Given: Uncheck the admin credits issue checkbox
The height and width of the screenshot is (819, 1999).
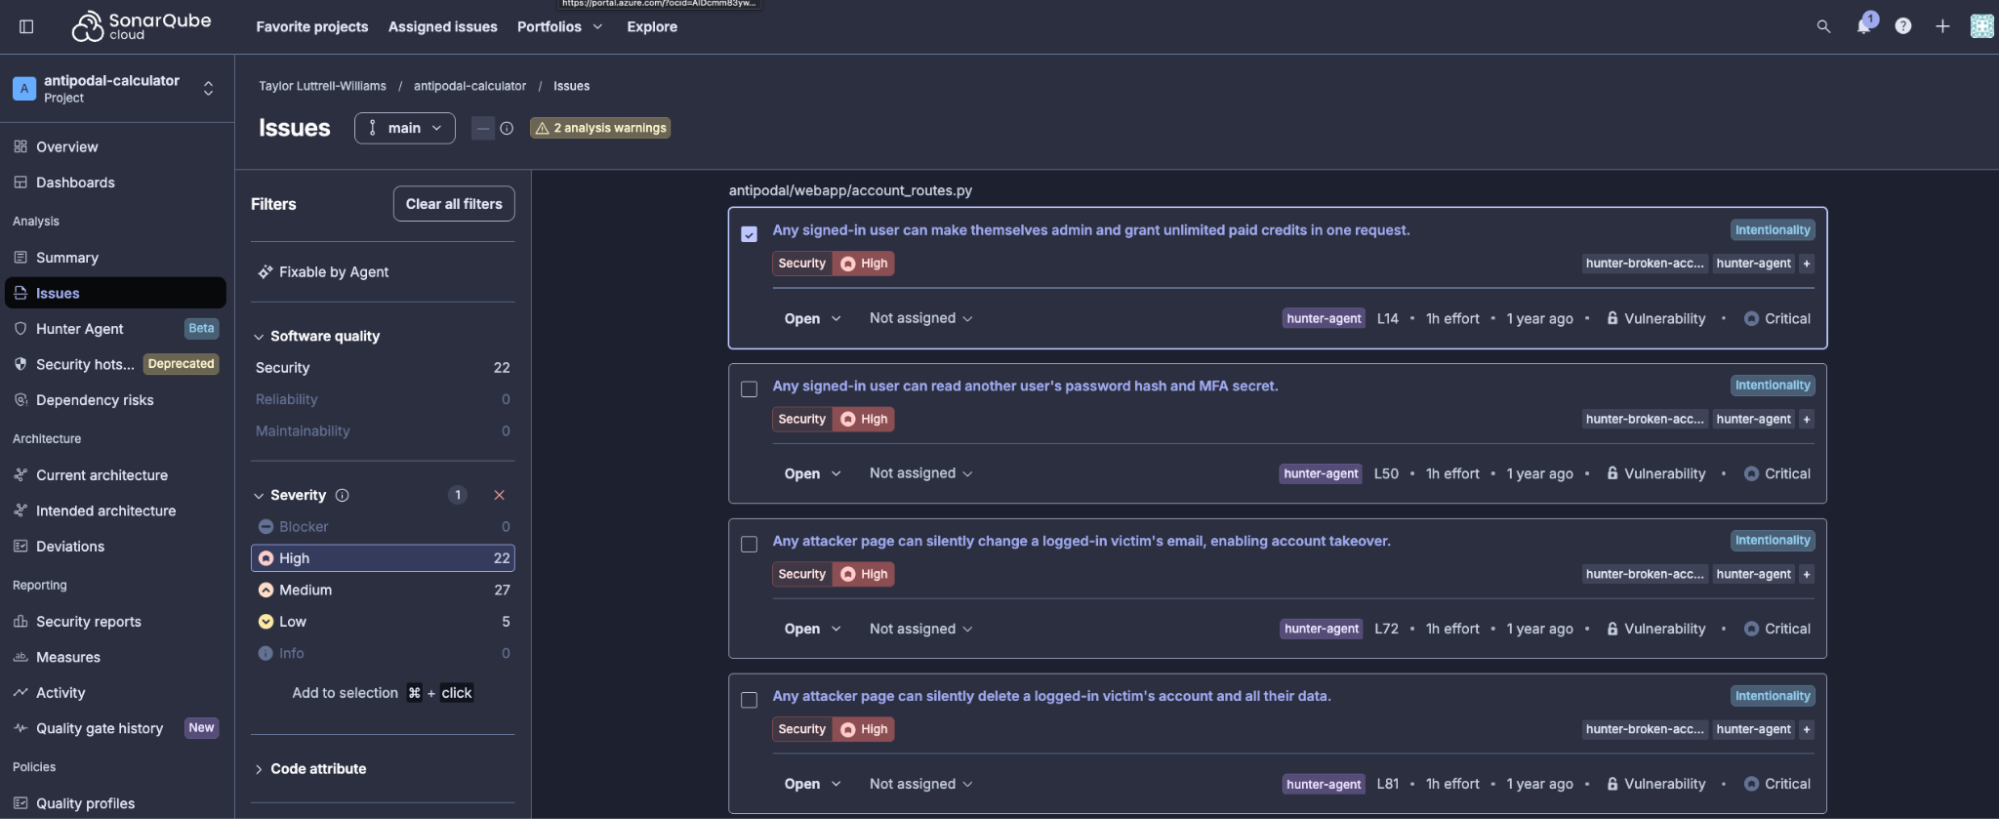Looking at the screenshot, I should pos(749,234).
